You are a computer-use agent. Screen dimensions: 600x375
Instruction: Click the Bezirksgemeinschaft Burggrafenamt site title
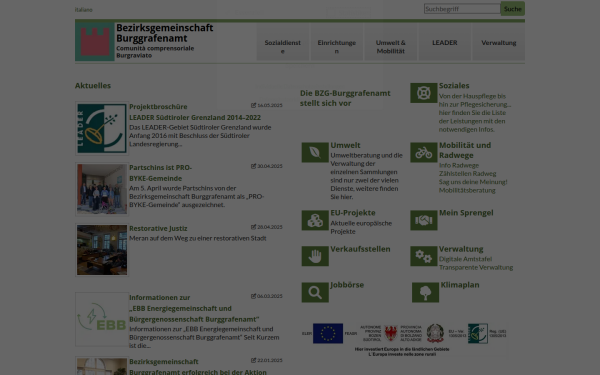point(165,33)
